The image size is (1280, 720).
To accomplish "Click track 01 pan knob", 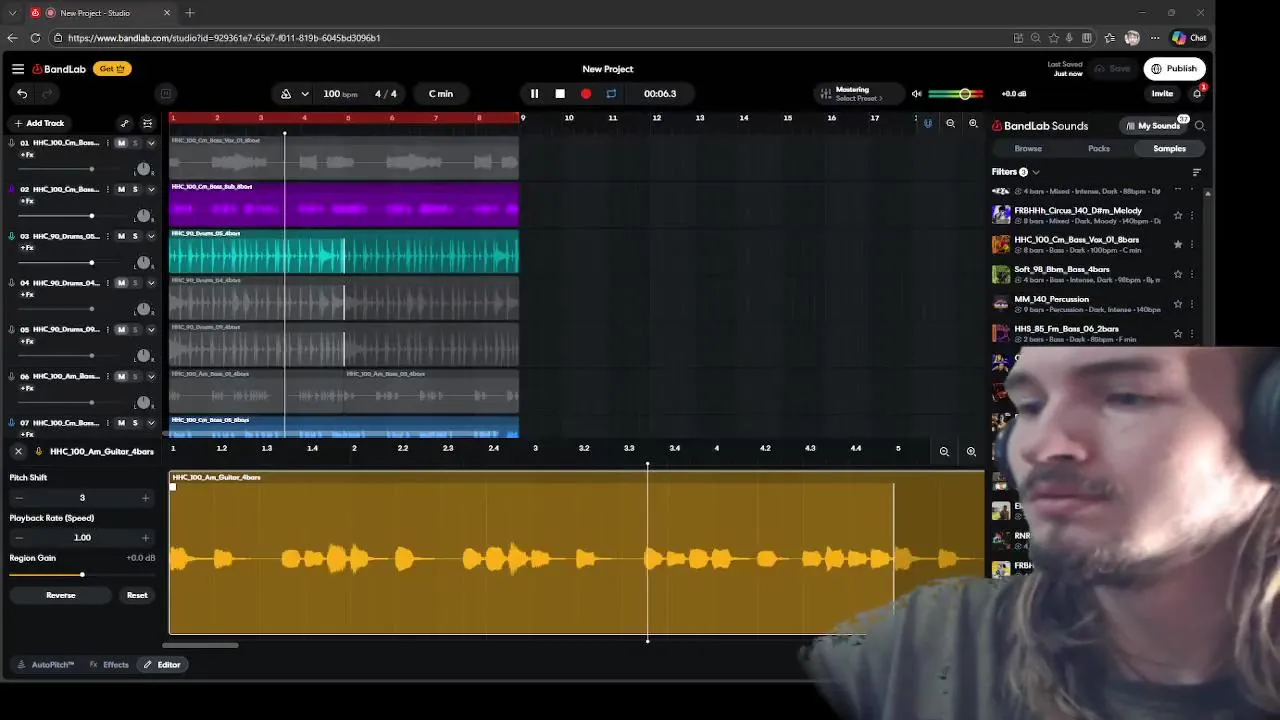I will click(x=144, y=169).
